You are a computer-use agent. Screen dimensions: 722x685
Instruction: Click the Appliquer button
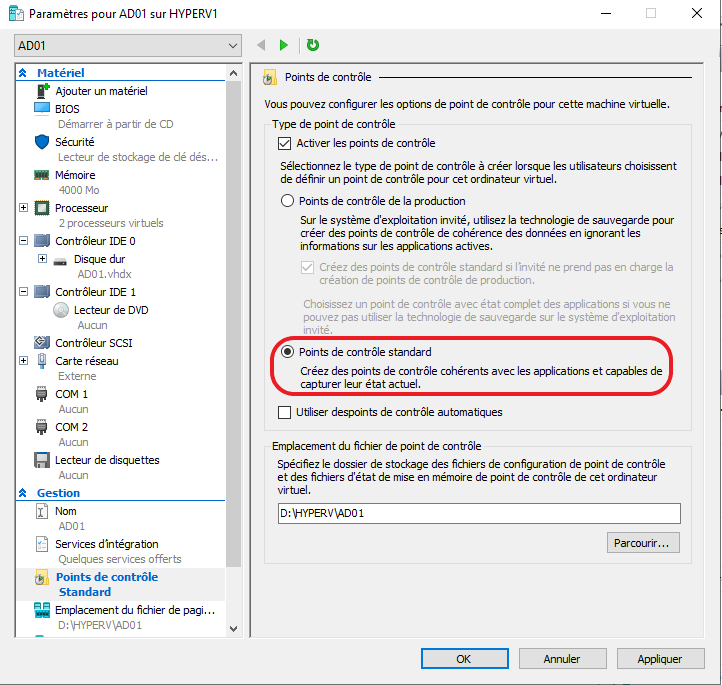[659, 659]
